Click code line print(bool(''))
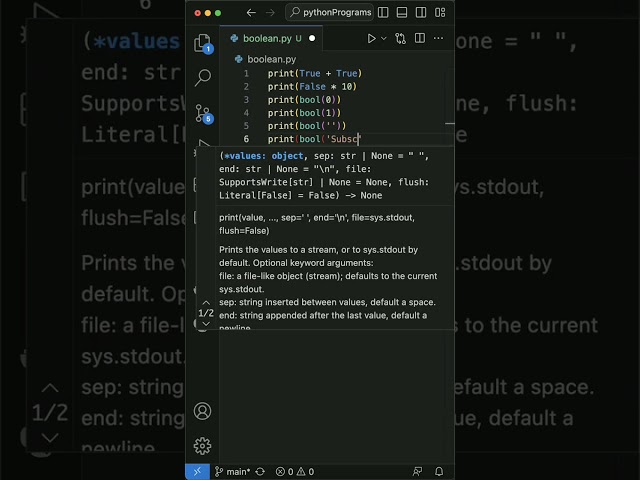 tap(307, 126)
